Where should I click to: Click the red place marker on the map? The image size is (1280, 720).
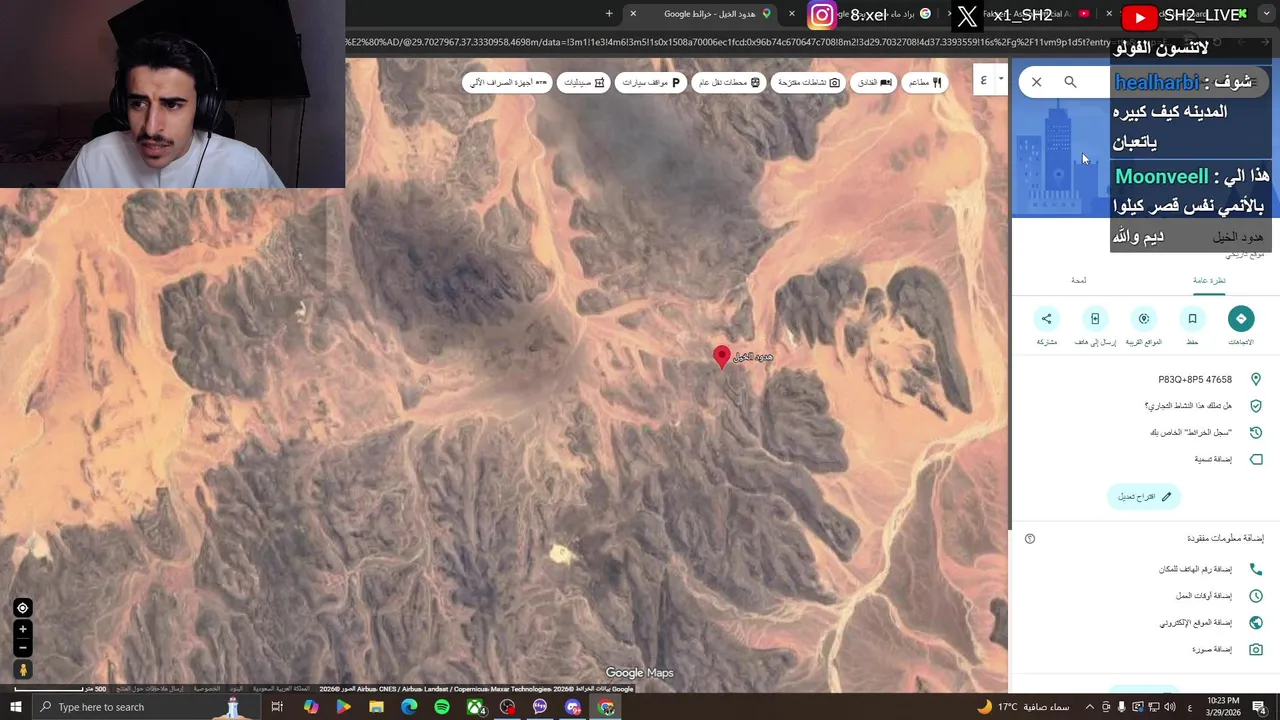(722, 357)
